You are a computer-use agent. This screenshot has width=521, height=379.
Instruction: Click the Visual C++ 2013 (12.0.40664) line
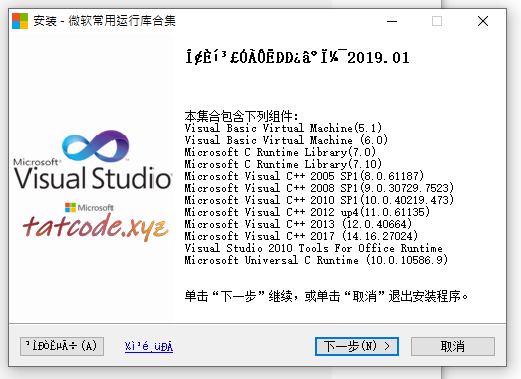(x=298, y=224)
